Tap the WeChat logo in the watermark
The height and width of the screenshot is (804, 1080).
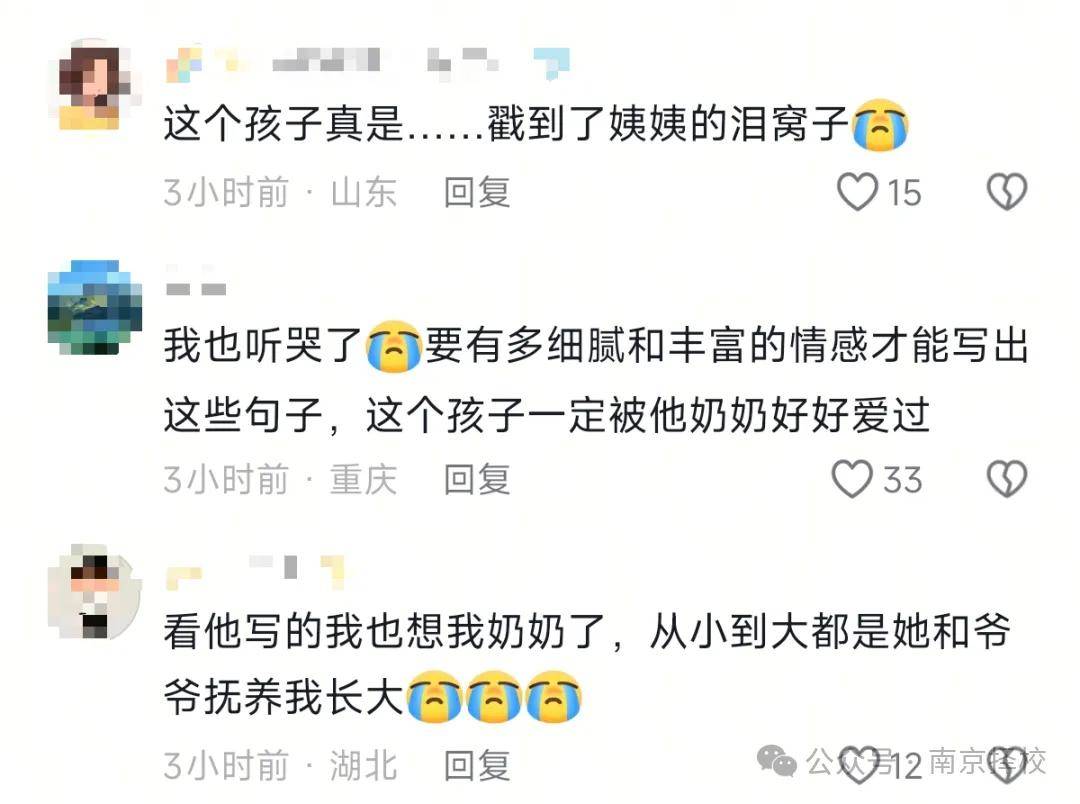tap(777, 761)
